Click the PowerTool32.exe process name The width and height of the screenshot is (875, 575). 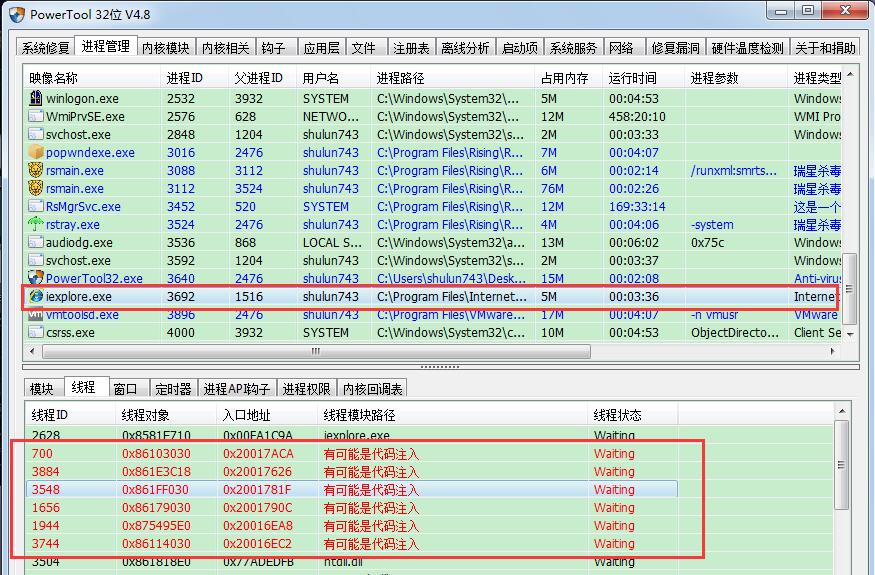[94, 279]
